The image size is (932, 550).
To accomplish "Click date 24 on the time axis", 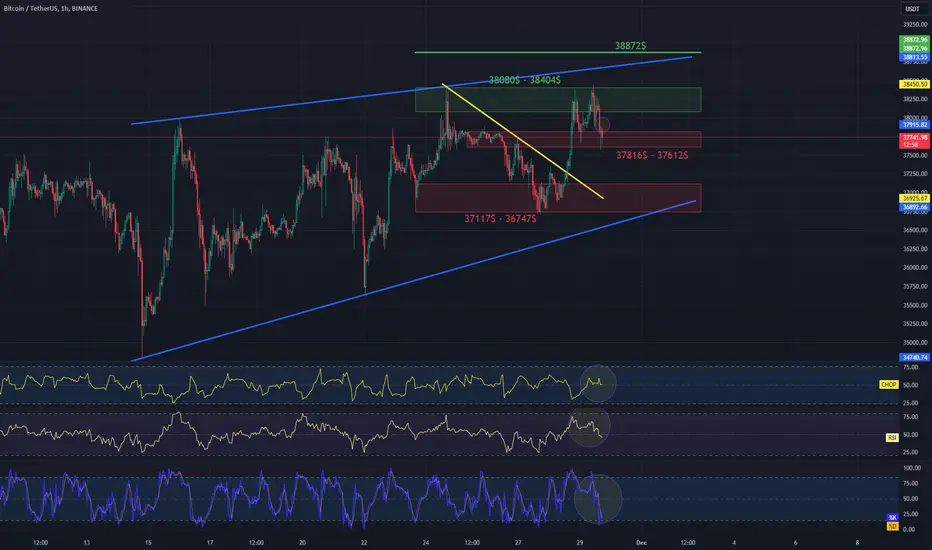I will point(426,542).
